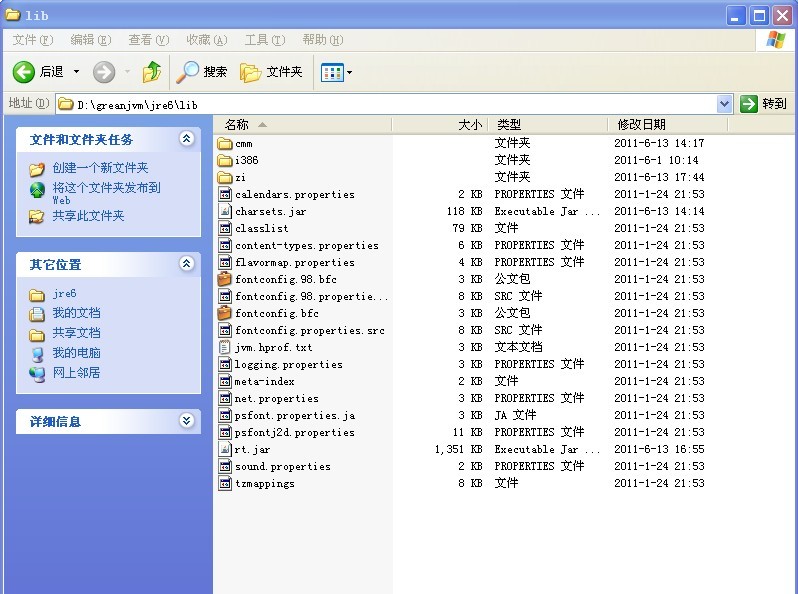This screenshot has width=798, height=594.
Task: Click 创建一个新文件夹 link
Action: tap(100, 168)
